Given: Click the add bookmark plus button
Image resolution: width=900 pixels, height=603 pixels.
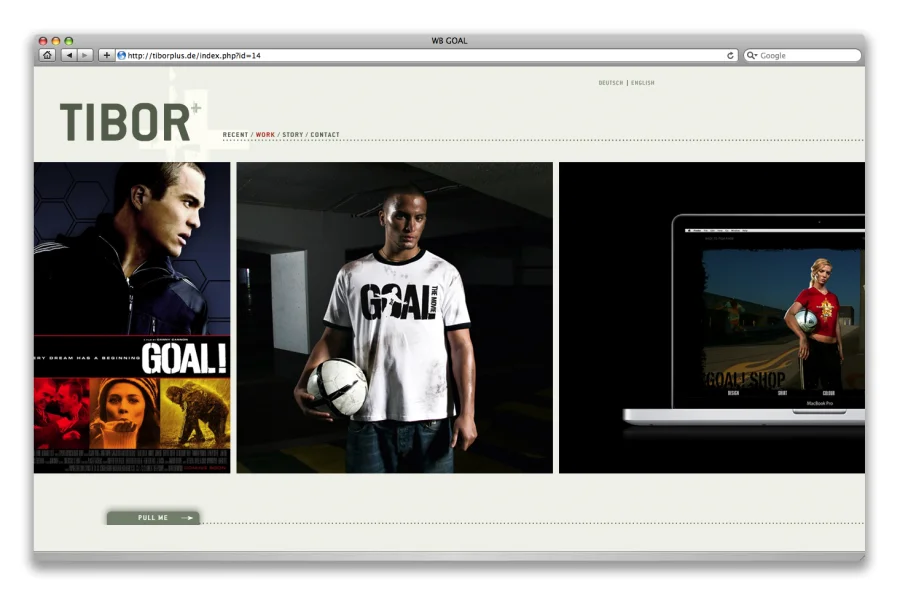Looking at the screenshot, I should 106,55.
